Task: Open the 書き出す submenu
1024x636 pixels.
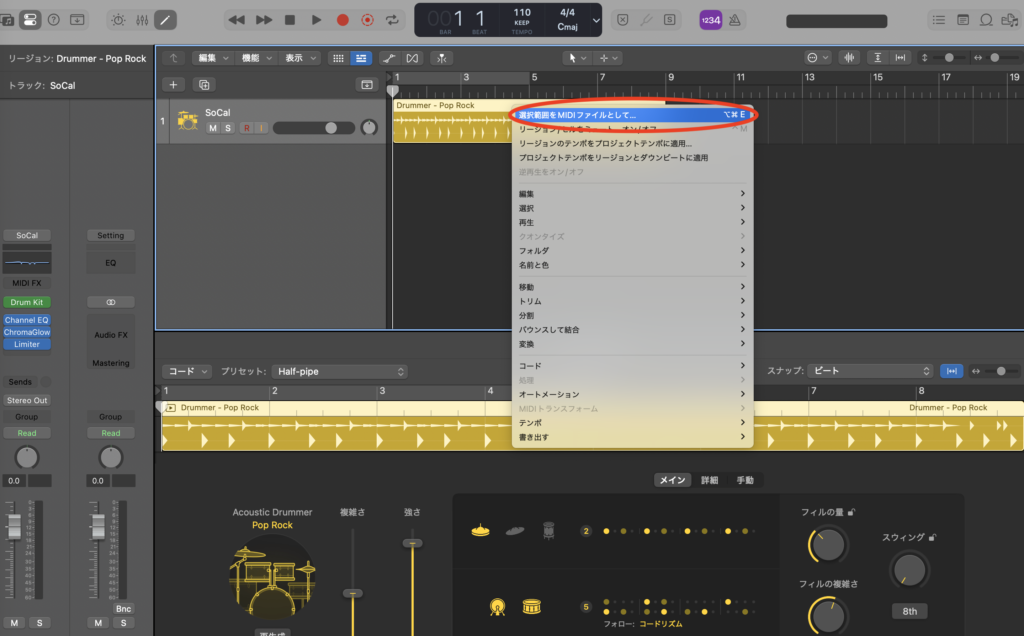Action: point(632,437)
